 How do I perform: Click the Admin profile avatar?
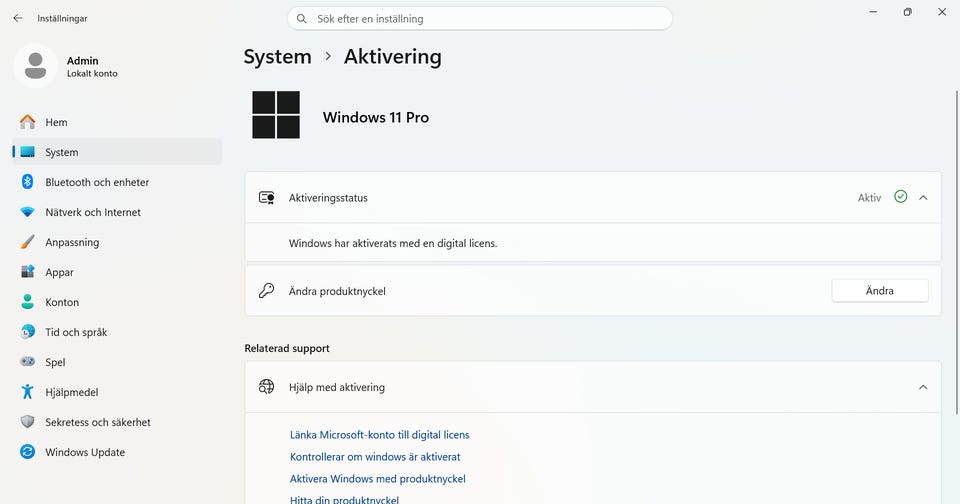tap(36, 66)
